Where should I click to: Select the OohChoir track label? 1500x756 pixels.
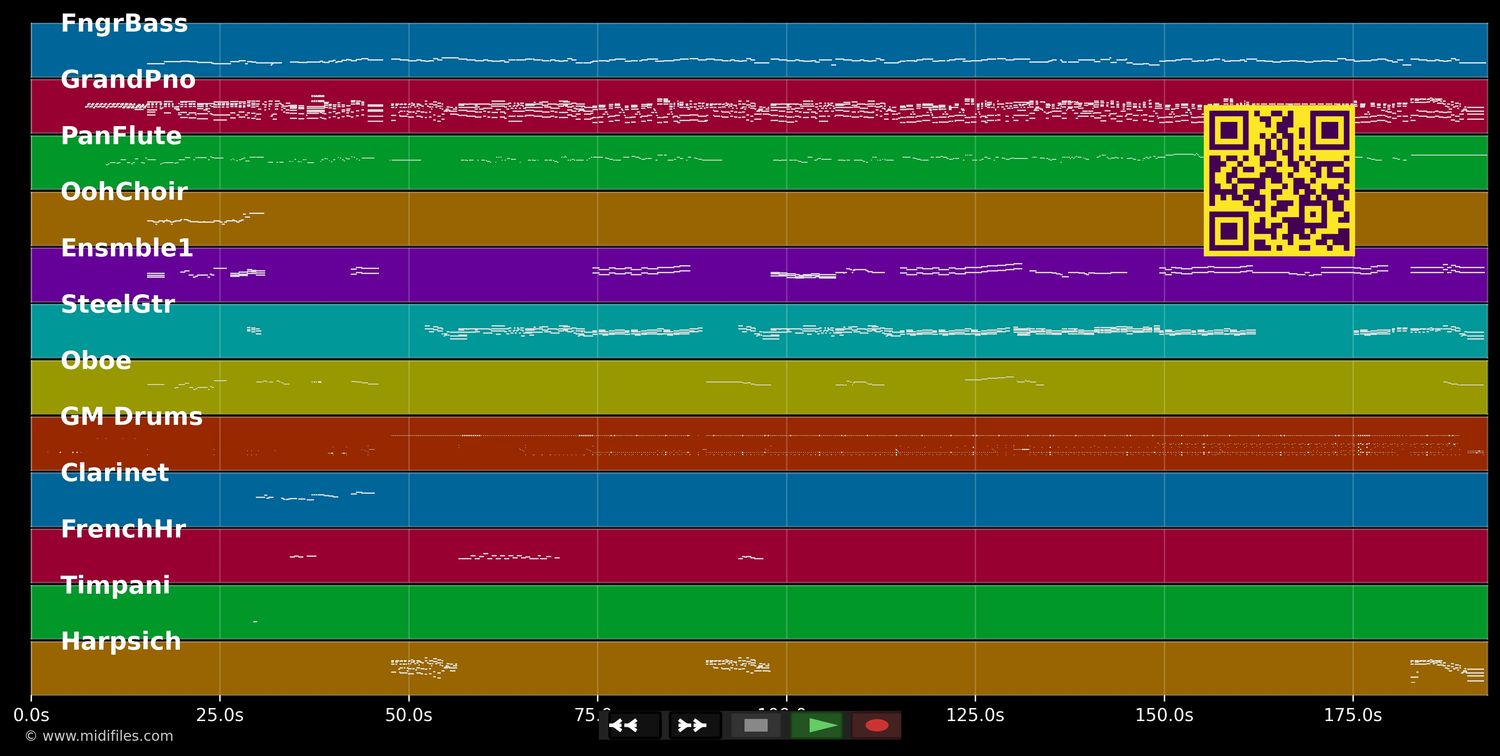124,192
